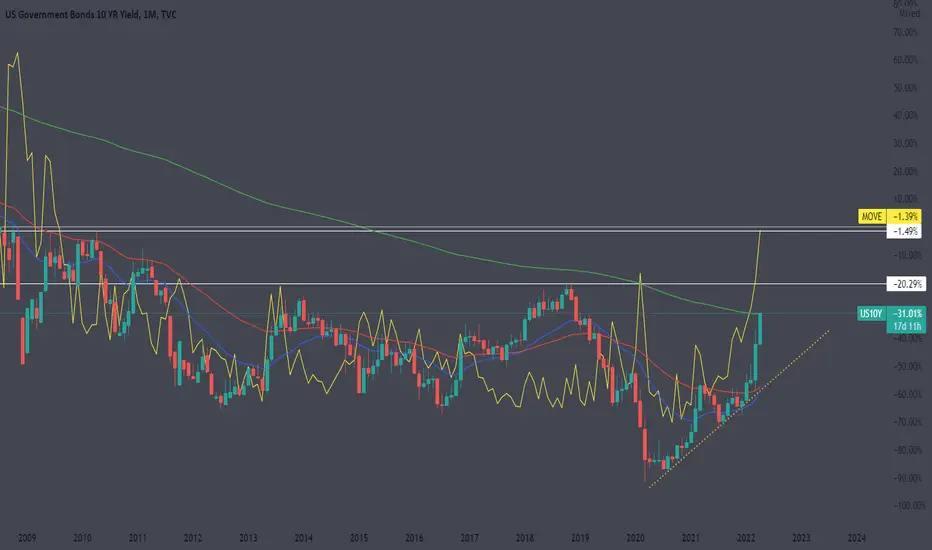The height and width of the screenshot is (550, 932).
Task: Click the 2015 label on time axis
Action: coord(358,538)
